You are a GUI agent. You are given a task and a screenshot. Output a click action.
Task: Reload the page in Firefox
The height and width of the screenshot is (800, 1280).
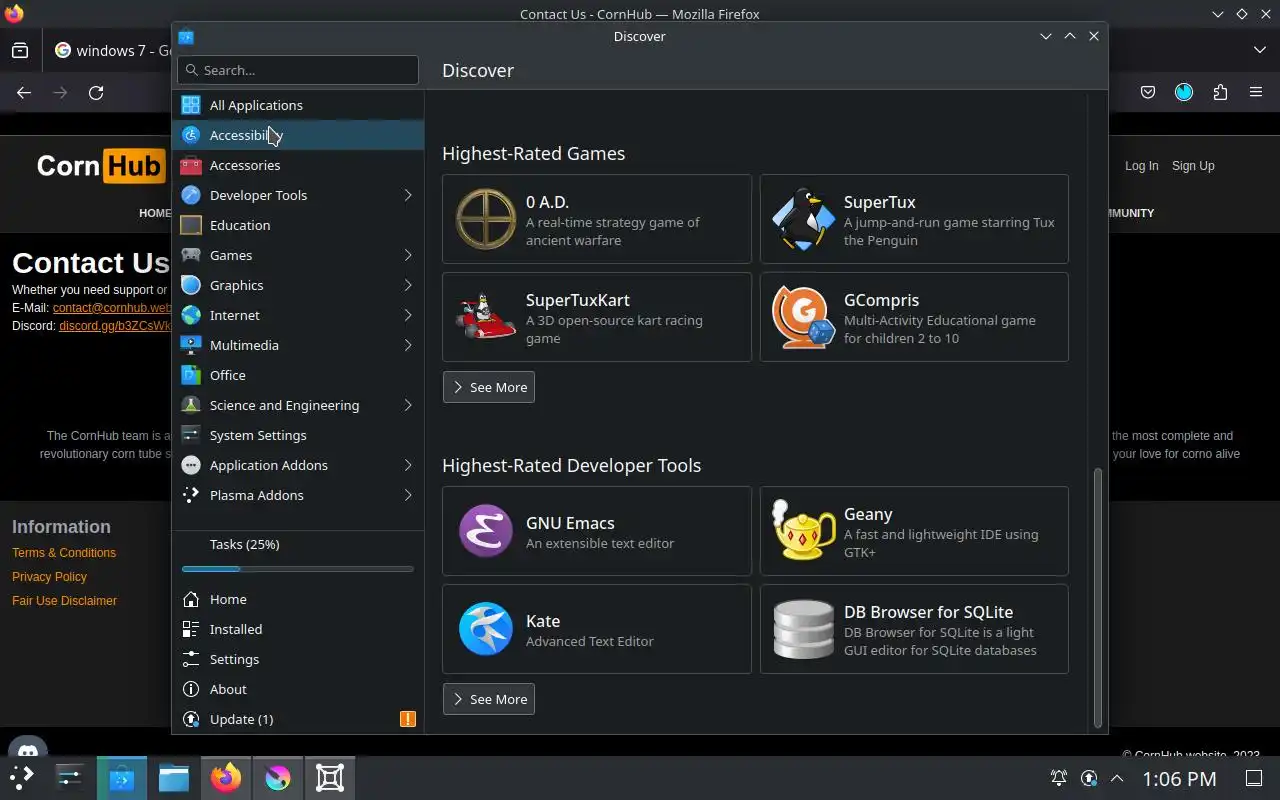click(x=96, y=92)
